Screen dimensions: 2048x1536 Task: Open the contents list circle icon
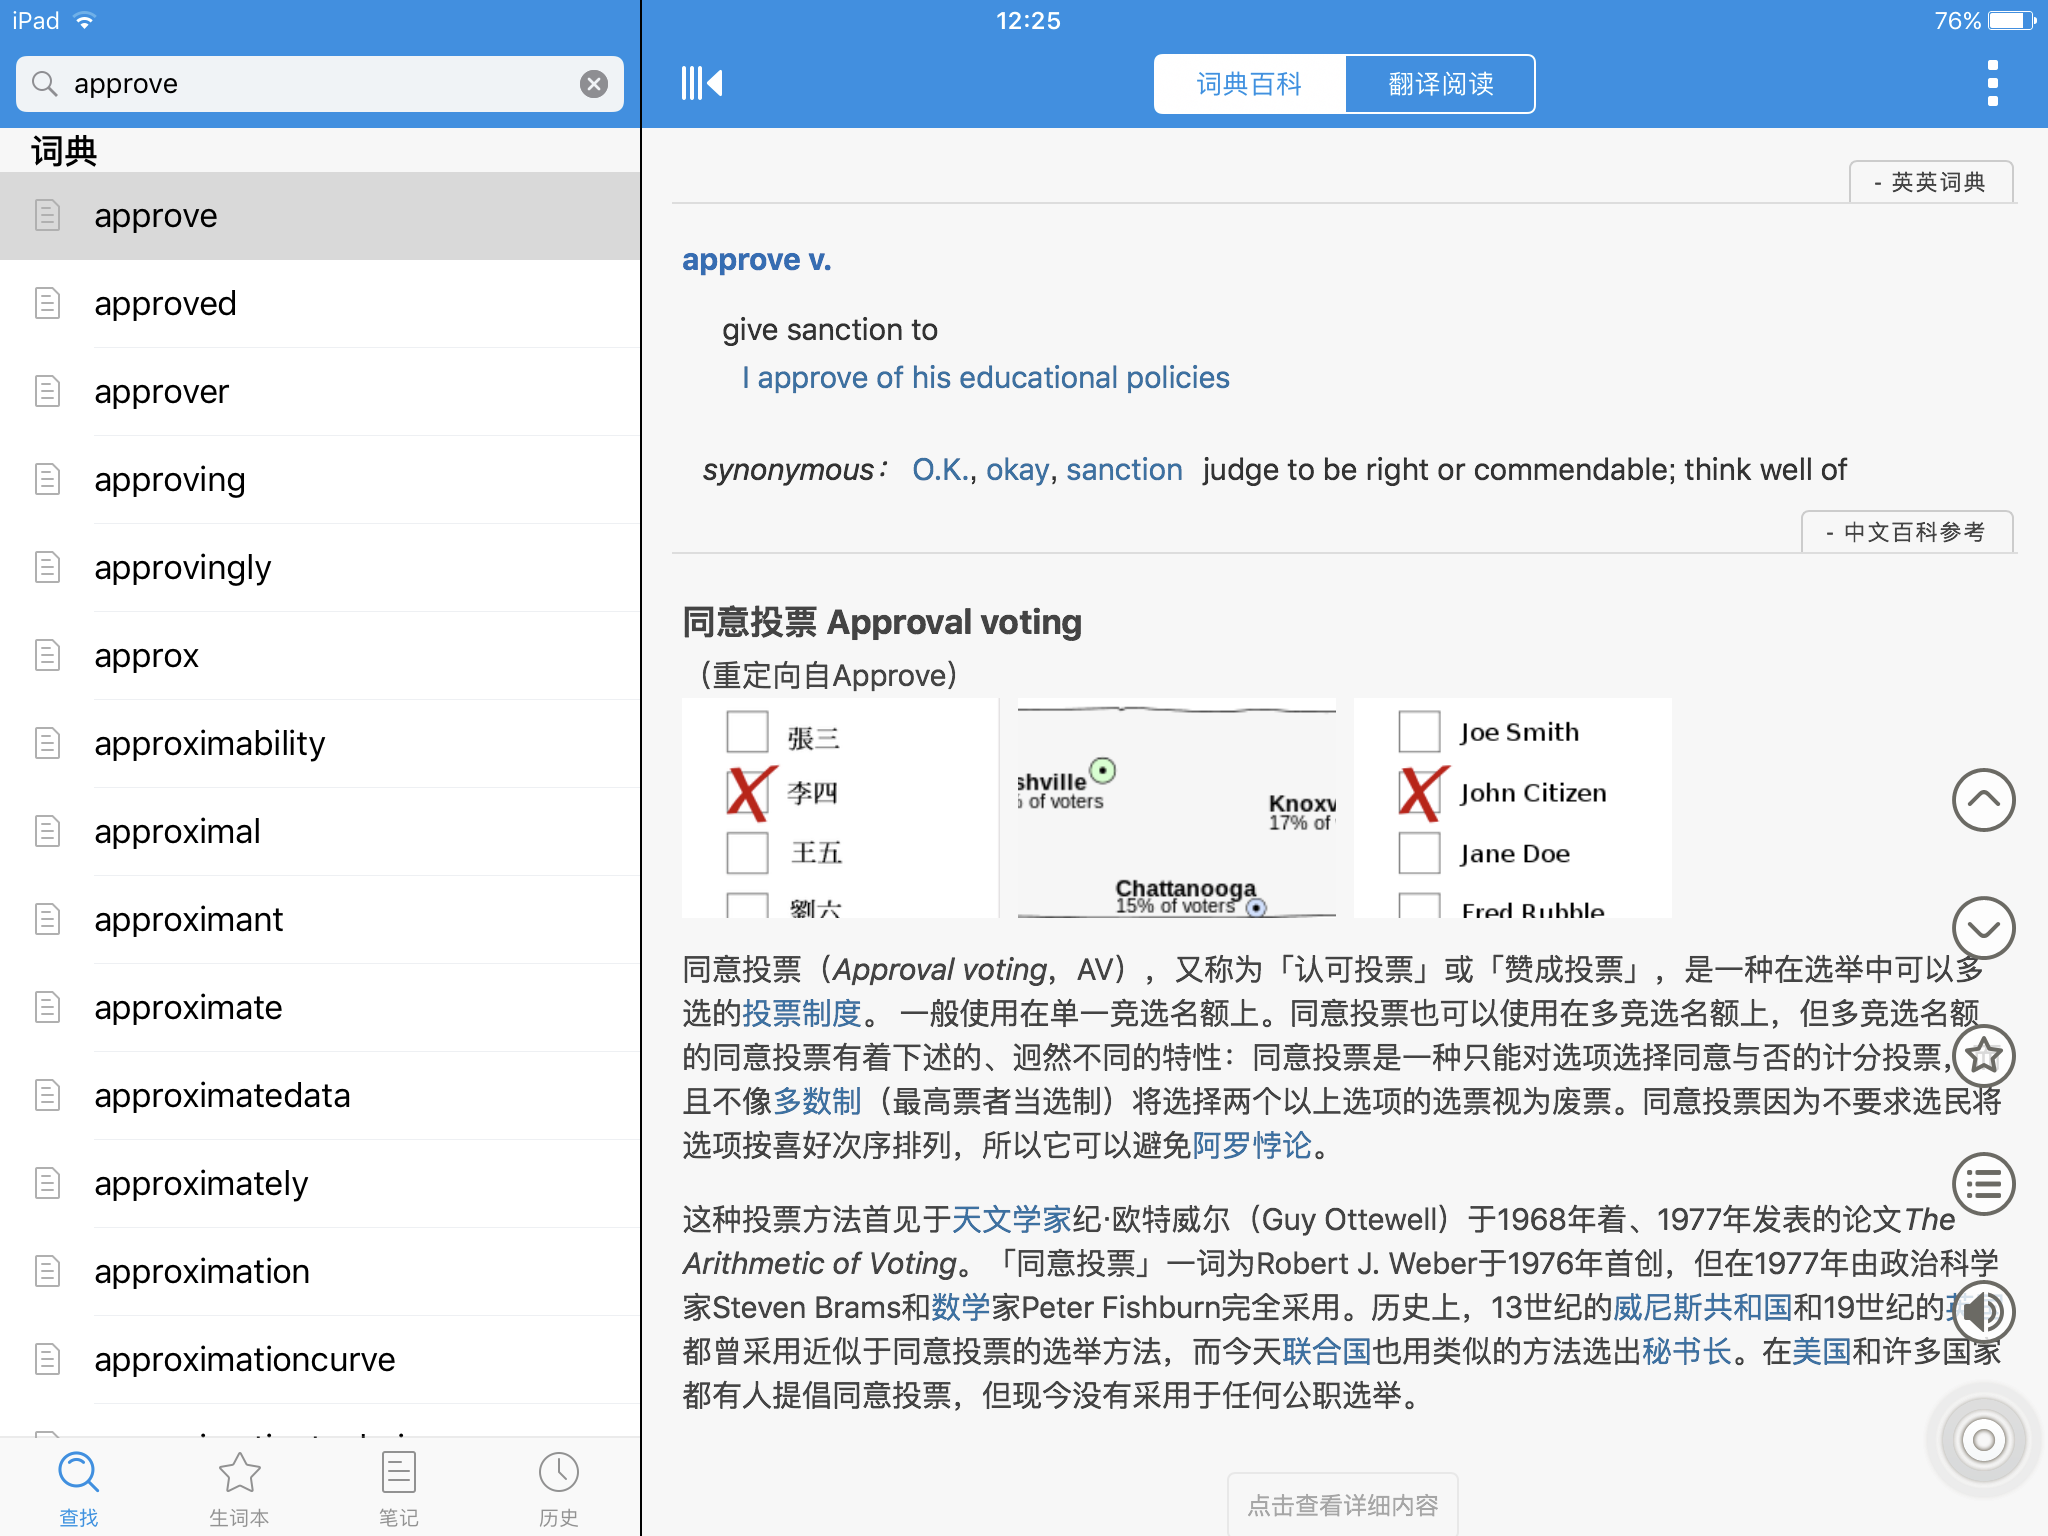[x=1983, y=1184]
